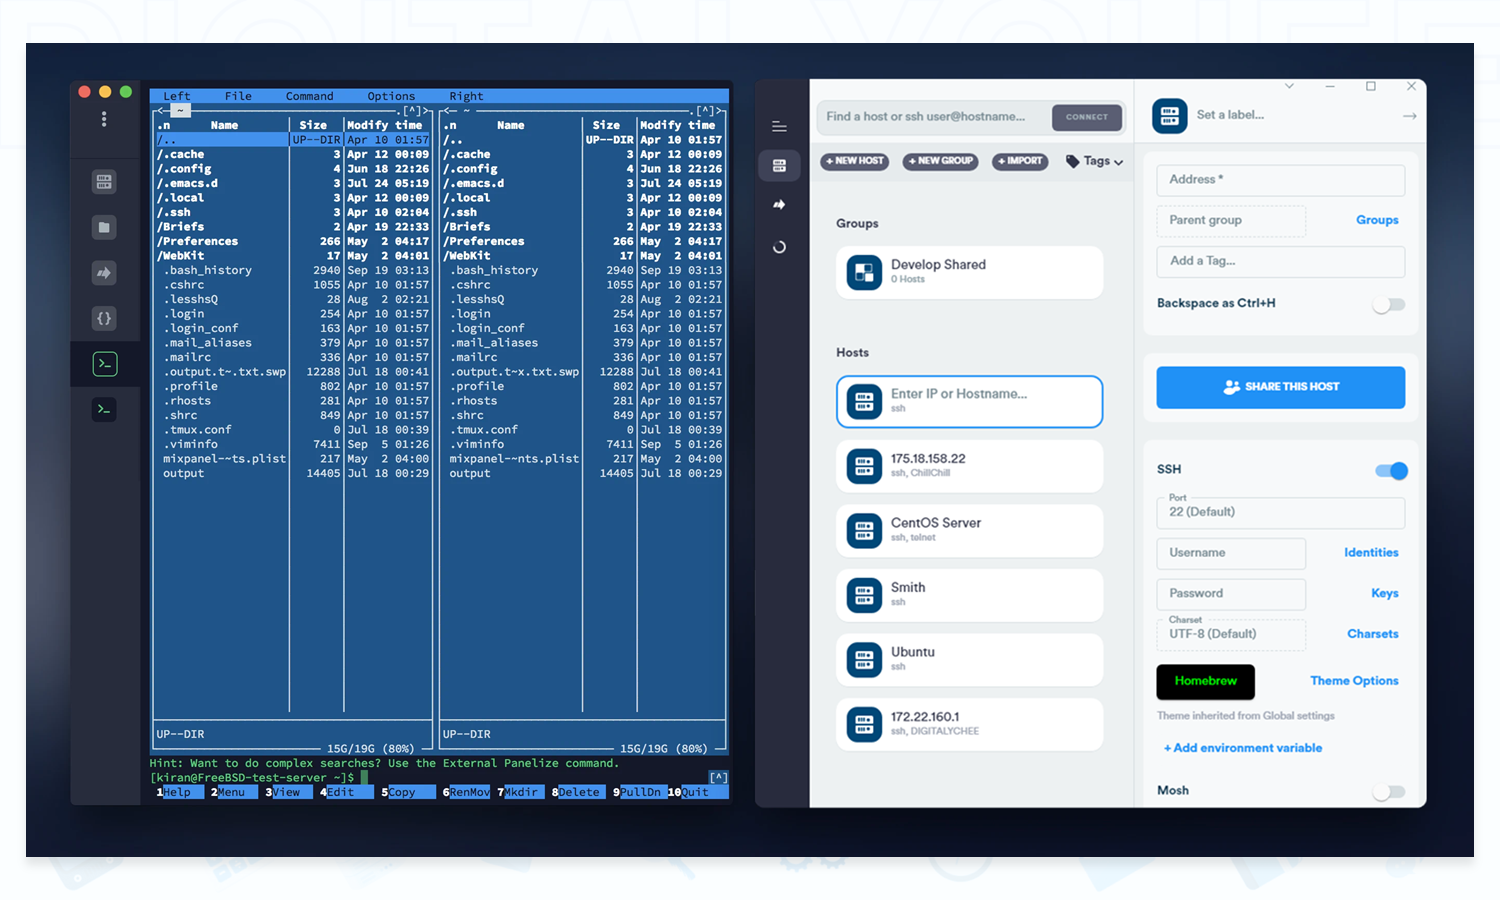Select the bottom terminal tab icon
Viewport: 1500px width, 900px height.
click(104, 409)
